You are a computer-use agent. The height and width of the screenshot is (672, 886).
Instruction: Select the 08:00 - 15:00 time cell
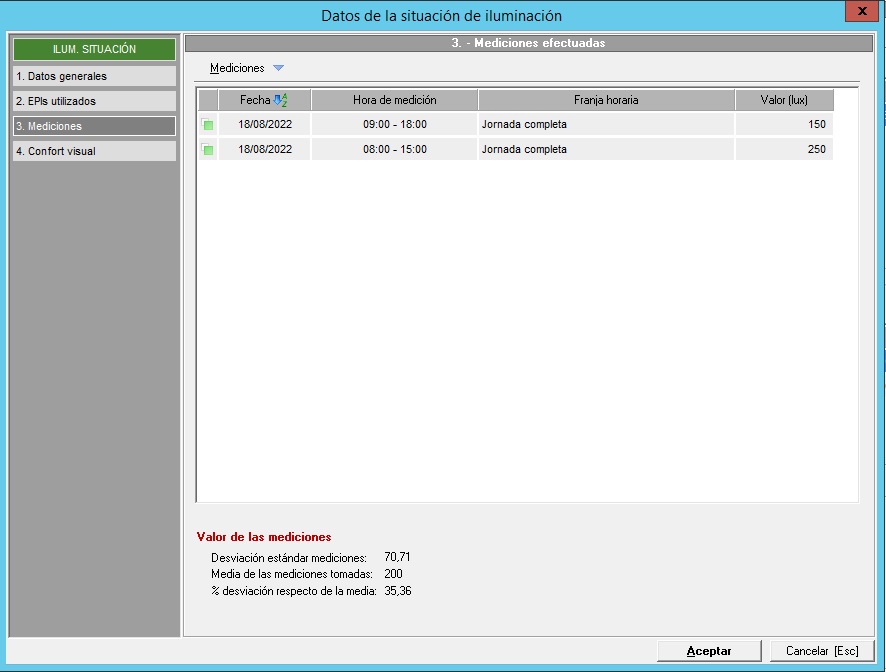pos(394,150)
